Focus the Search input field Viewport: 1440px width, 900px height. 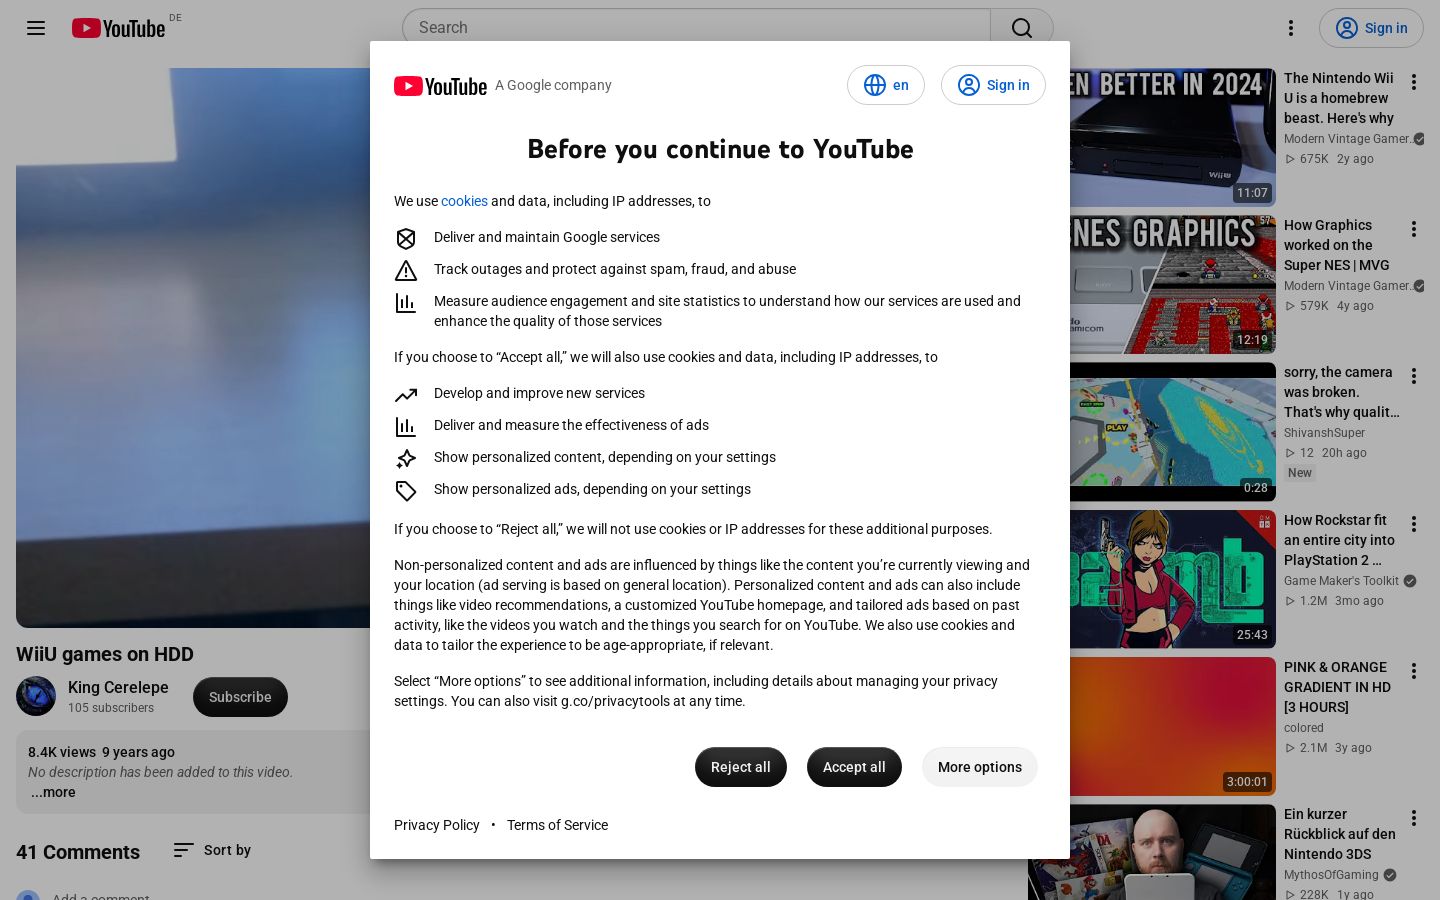(696, 28)
